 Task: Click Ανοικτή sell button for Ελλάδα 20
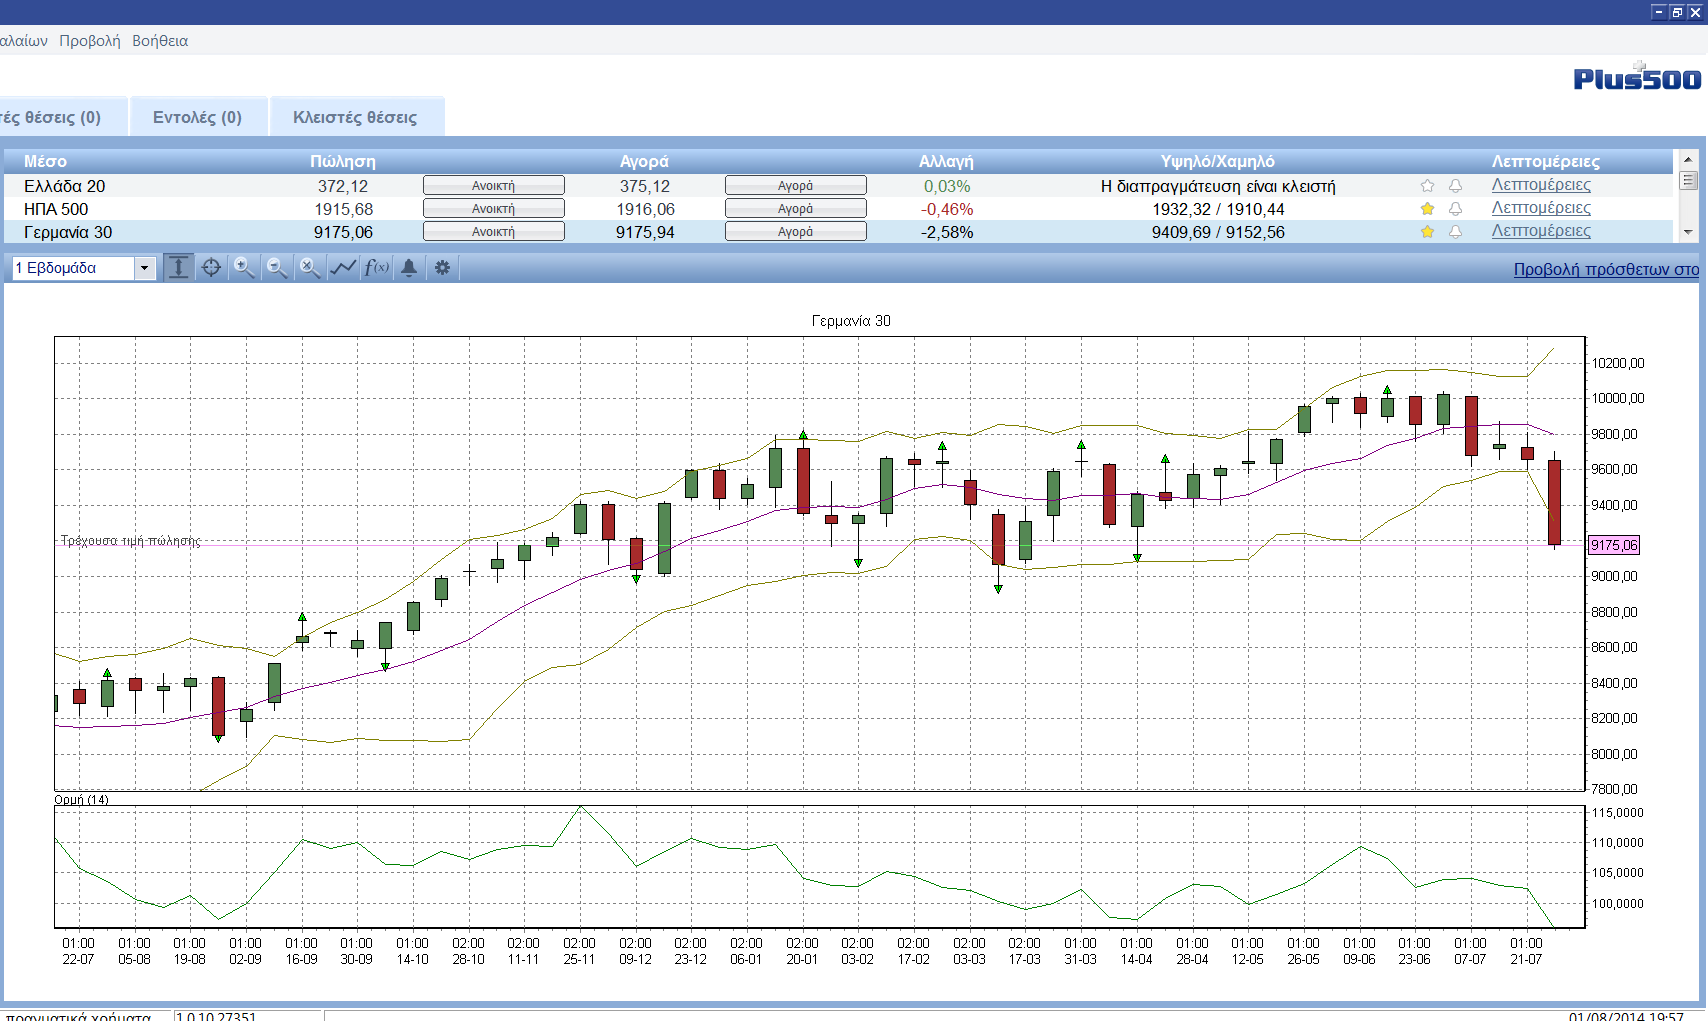pyautogui.click(x=494, y=186)
